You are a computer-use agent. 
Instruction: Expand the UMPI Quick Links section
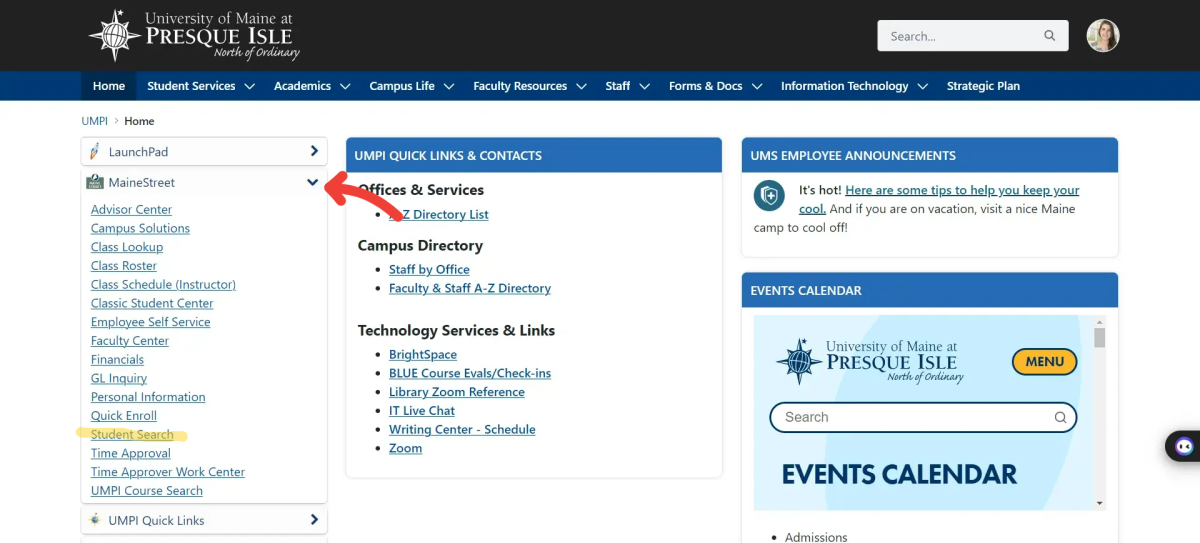point(314,520)
